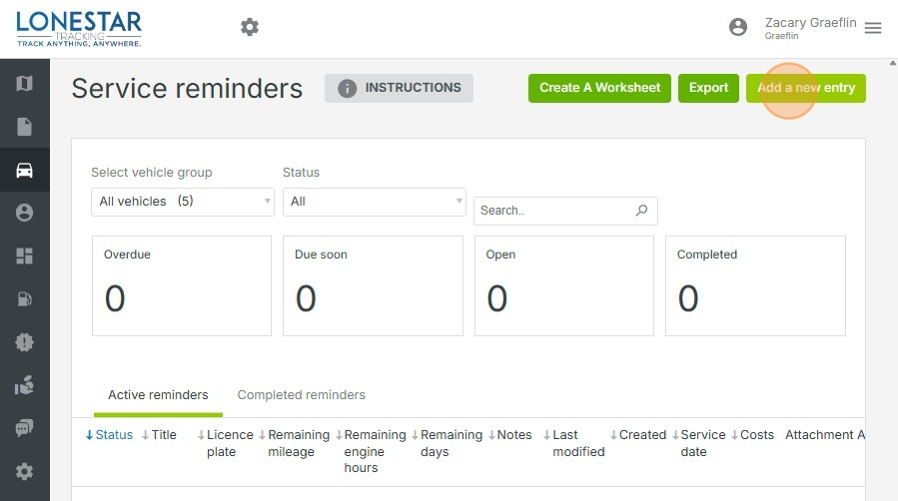Screen dimensions: 898x501
Task: Sort by Costs column header
Action: (753, 435)
